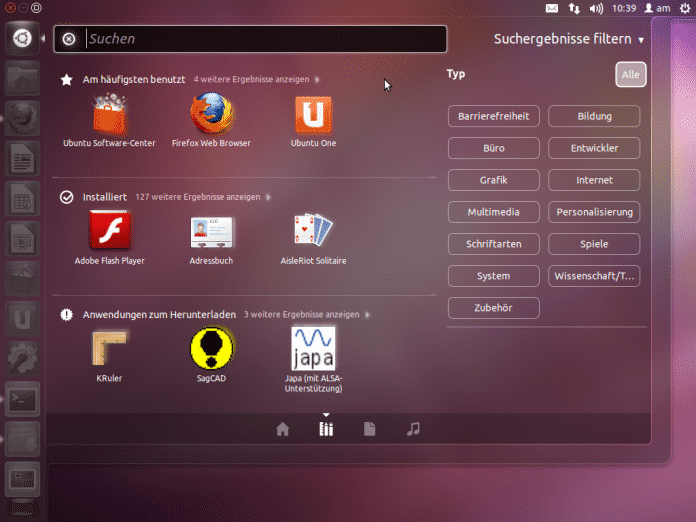The width and height of the screenshot is (696, 522).
Task: Open the sound volume indicator
Action: (596, 8)
